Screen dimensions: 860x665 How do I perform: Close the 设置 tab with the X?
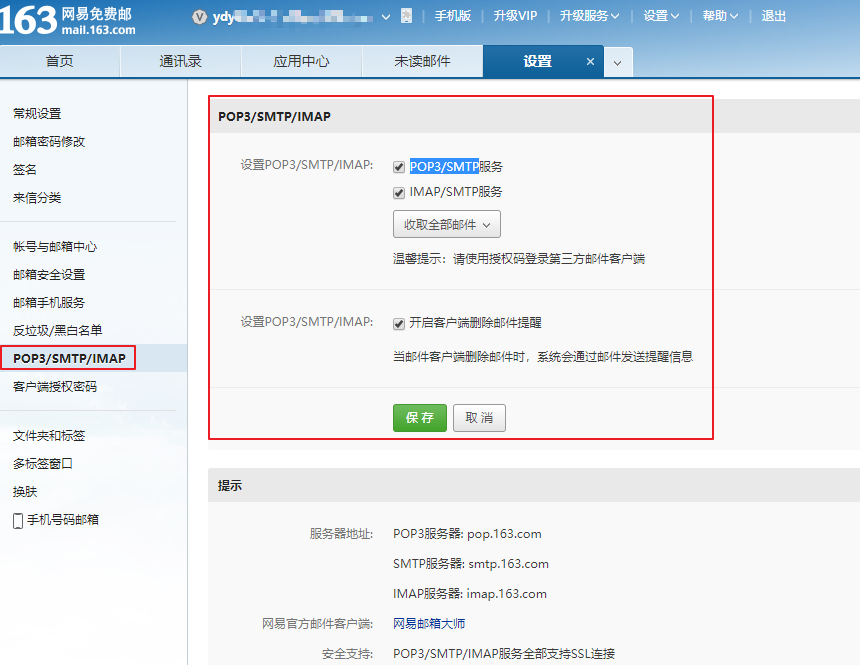click(x=590, y=61)
